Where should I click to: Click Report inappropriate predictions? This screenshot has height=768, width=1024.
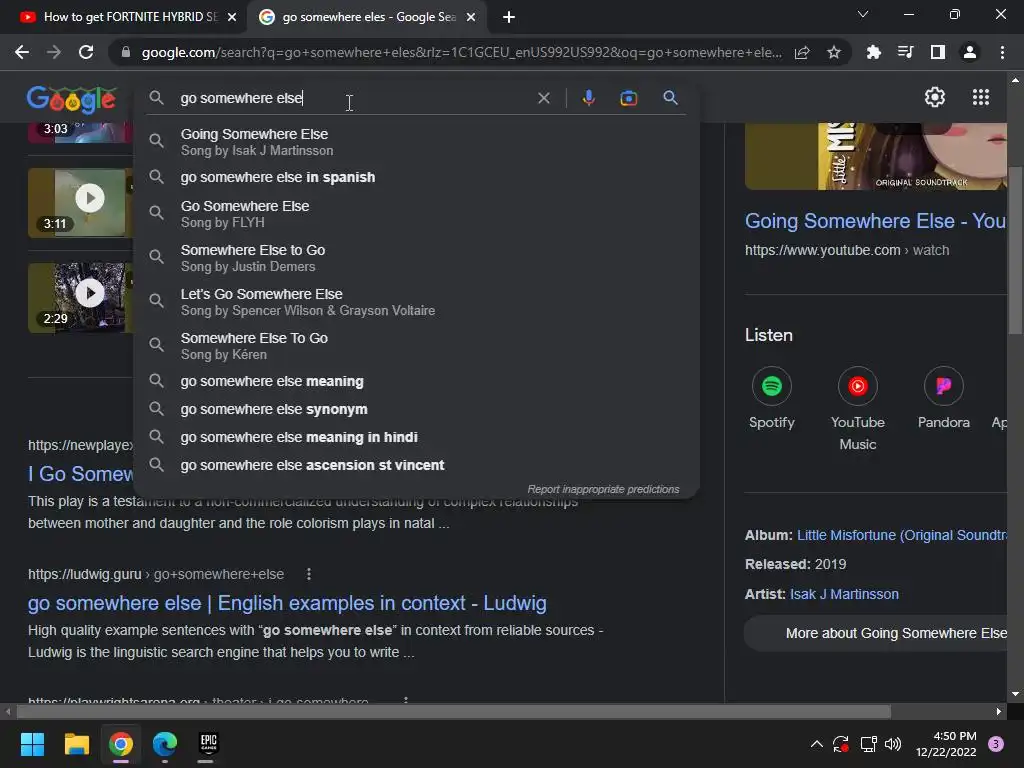tap(603, 489)
